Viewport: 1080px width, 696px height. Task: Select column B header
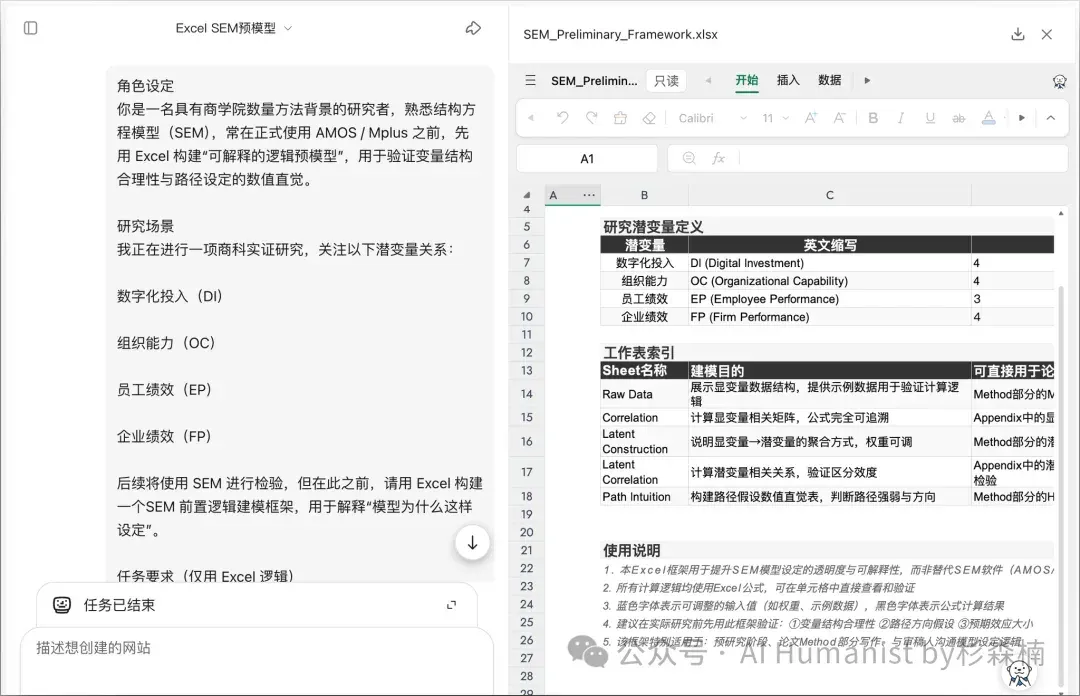(644, 195)
